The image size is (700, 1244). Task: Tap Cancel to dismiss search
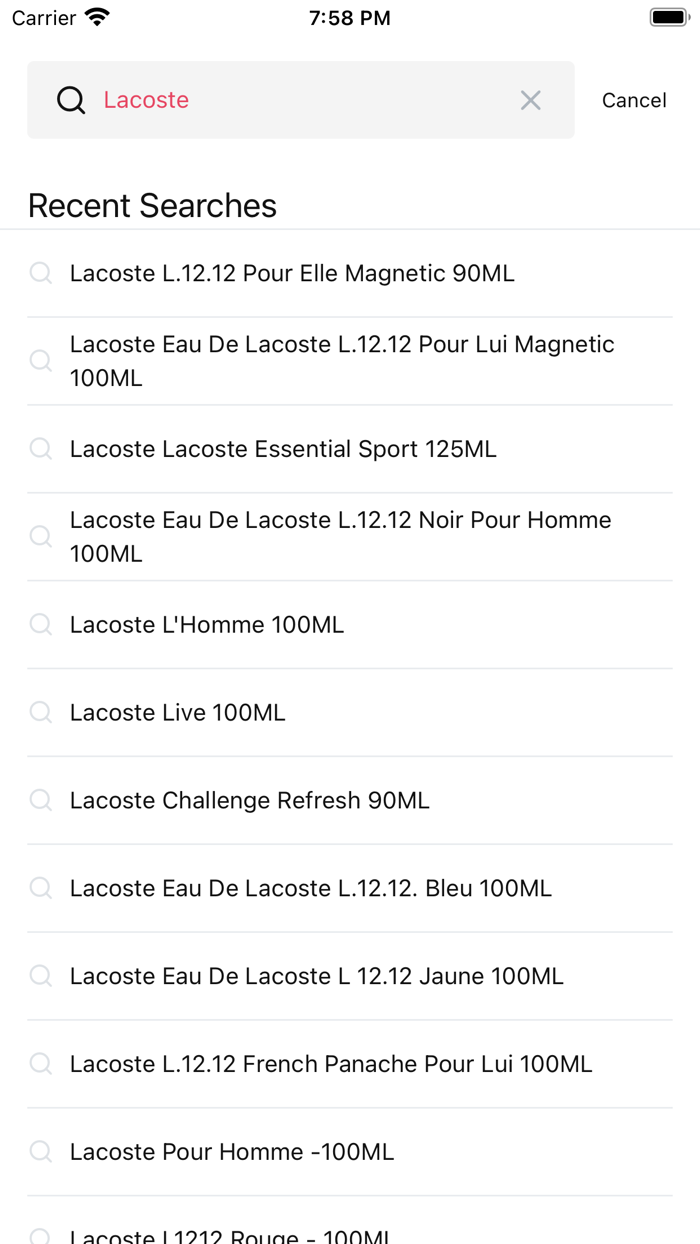(x=634, y=100)
